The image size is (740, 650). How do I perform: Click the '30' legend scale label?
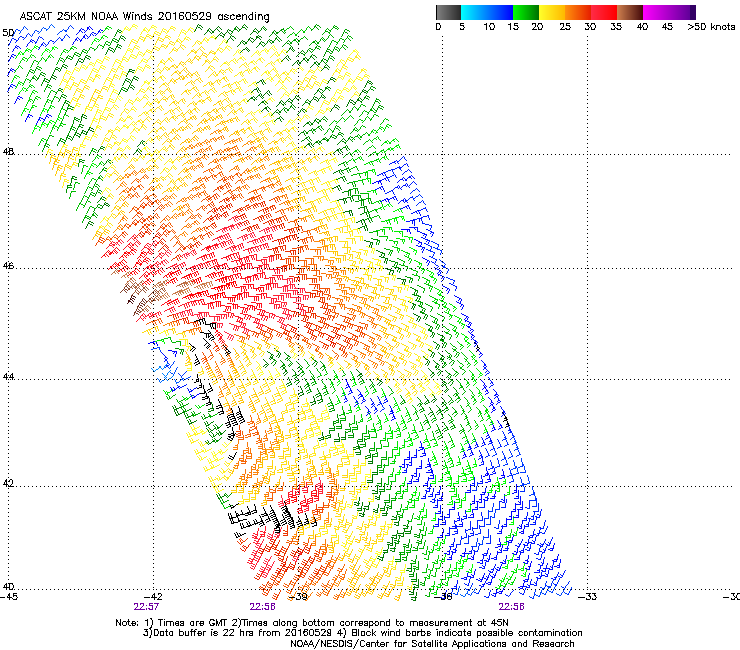point(590,27)
